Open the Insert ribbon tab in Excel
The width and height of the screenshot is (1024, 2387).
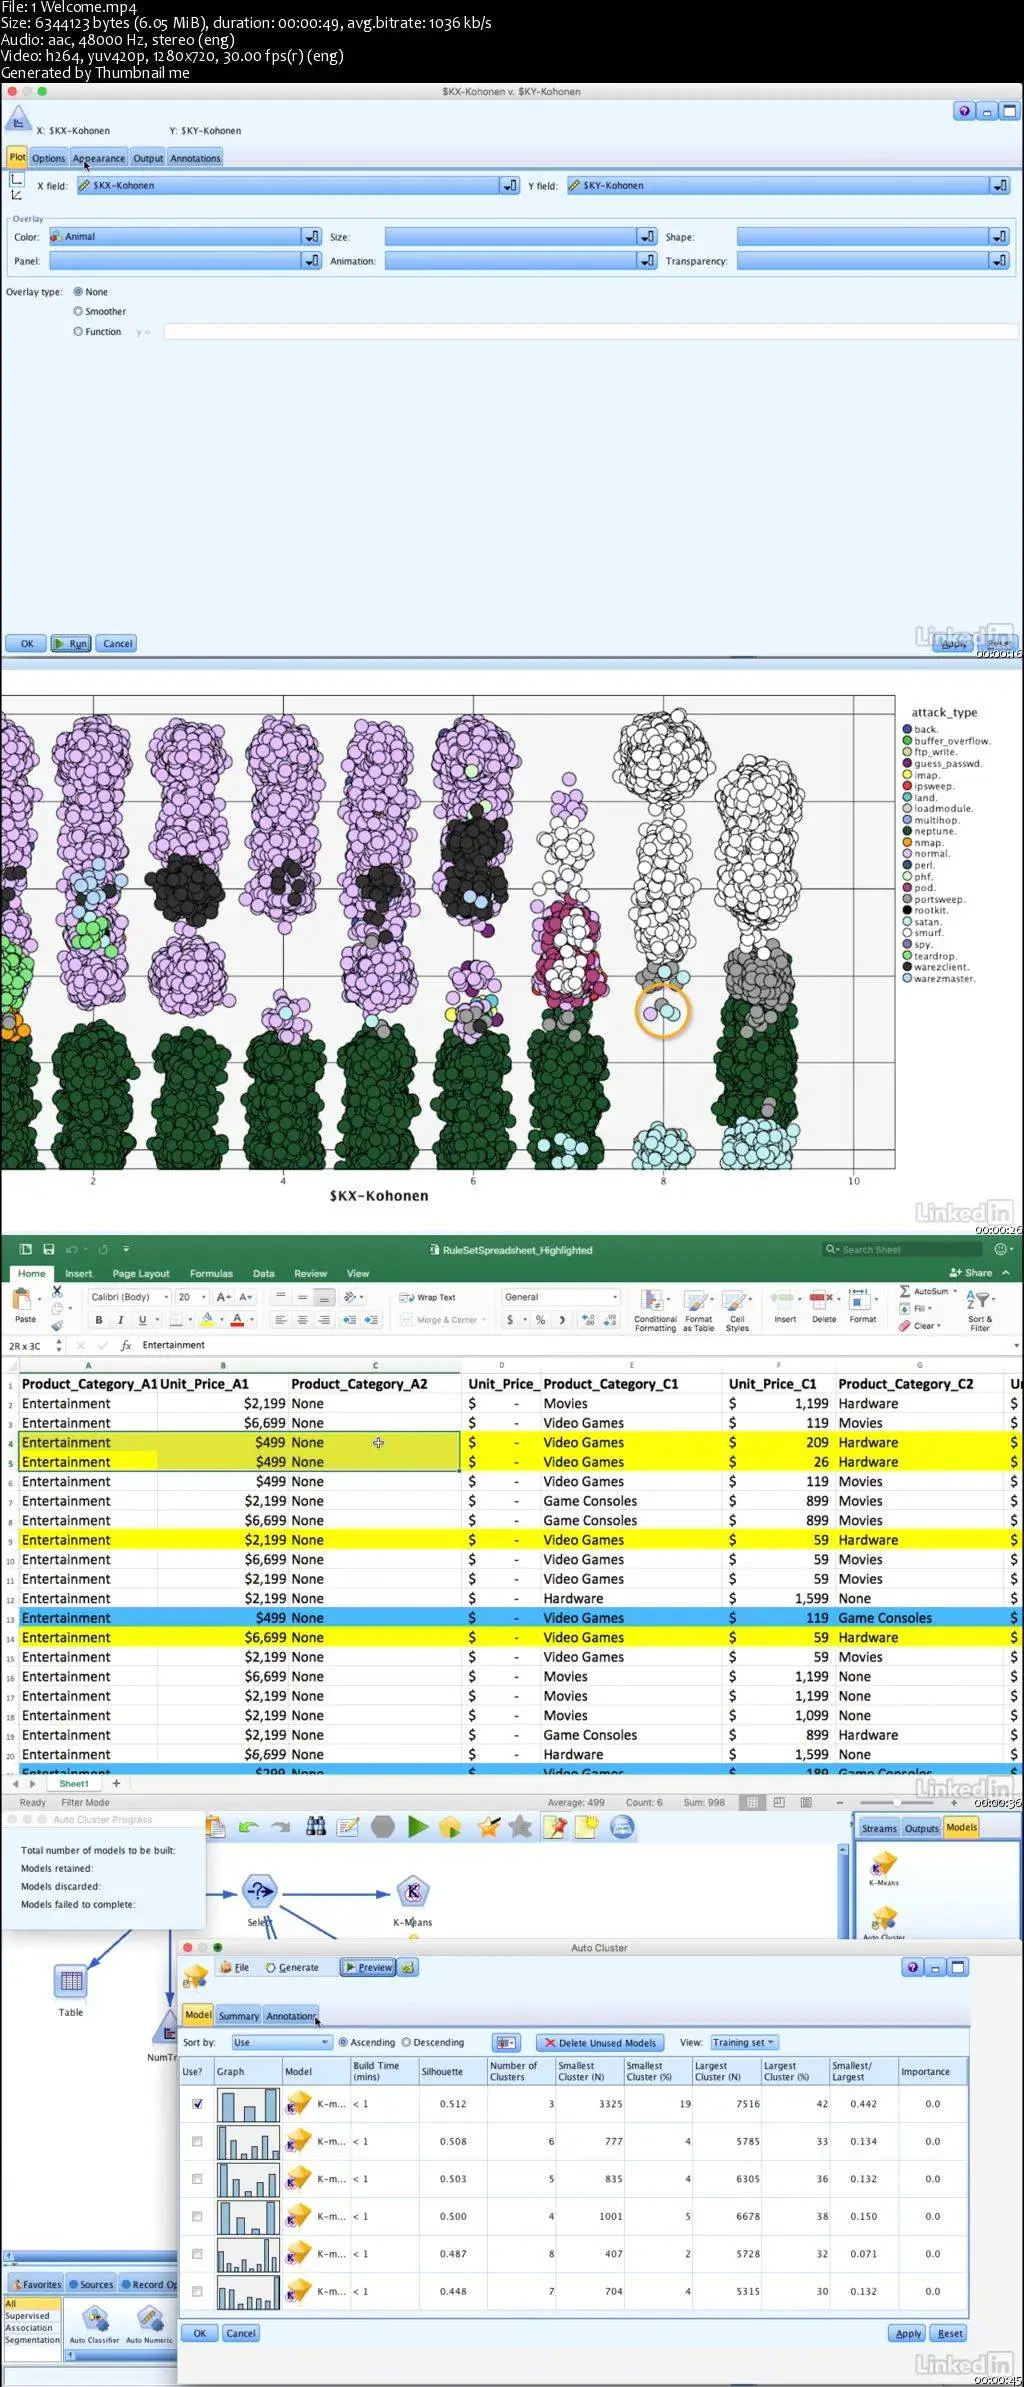point(78,1273)
